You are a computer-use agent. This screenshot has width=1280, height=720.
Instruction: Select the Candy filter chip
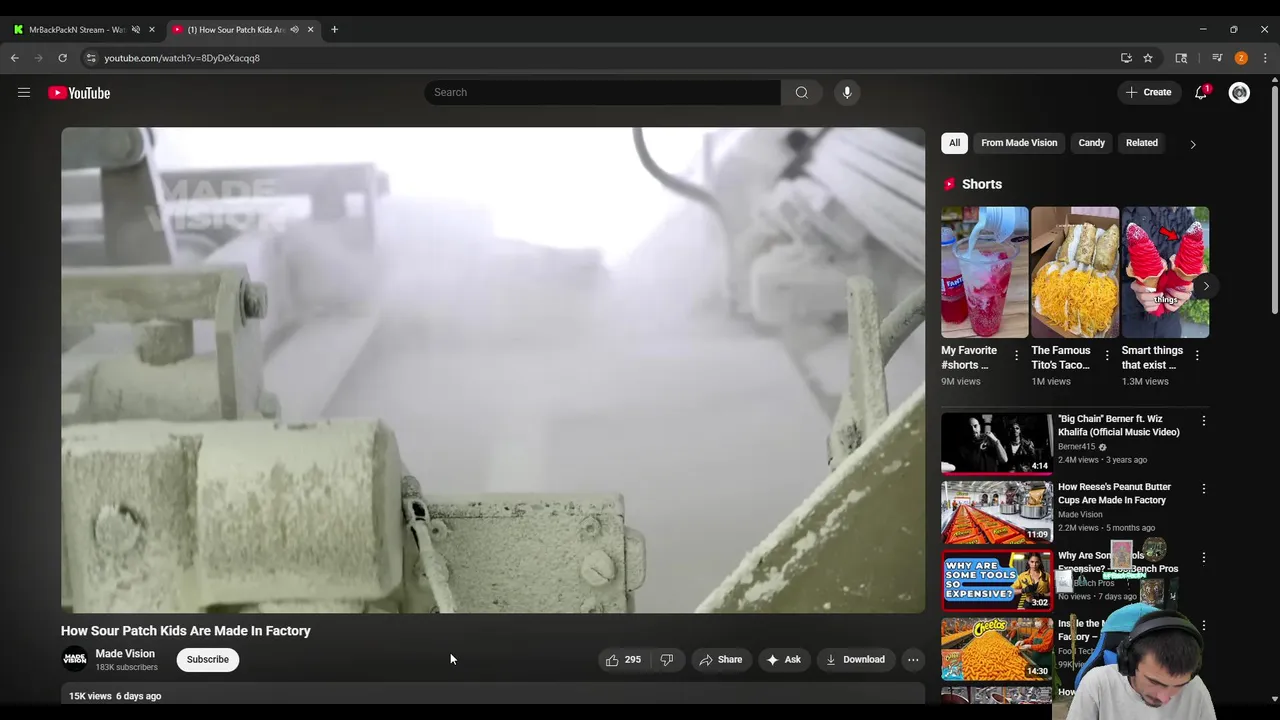pyautogui.click(x=1091, y=143)
